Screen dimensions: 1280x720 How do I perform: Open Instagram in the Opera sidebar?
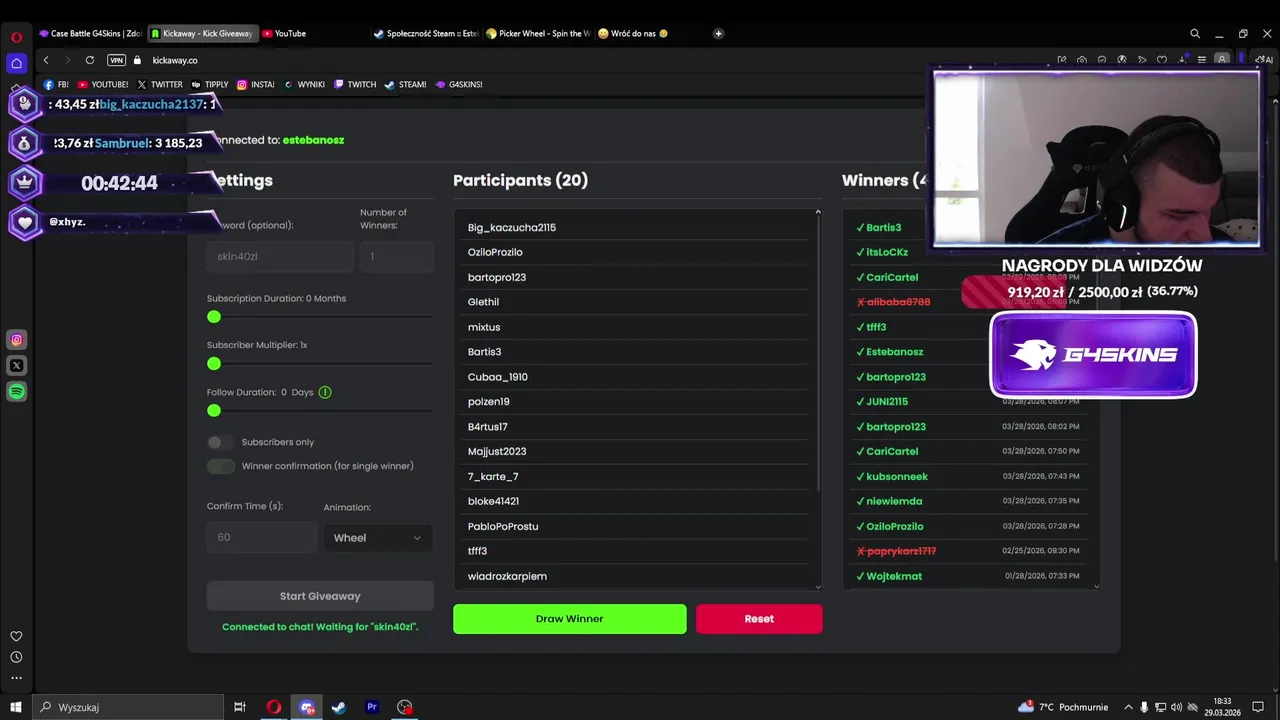pyautogui.click(x=16, y=340)
